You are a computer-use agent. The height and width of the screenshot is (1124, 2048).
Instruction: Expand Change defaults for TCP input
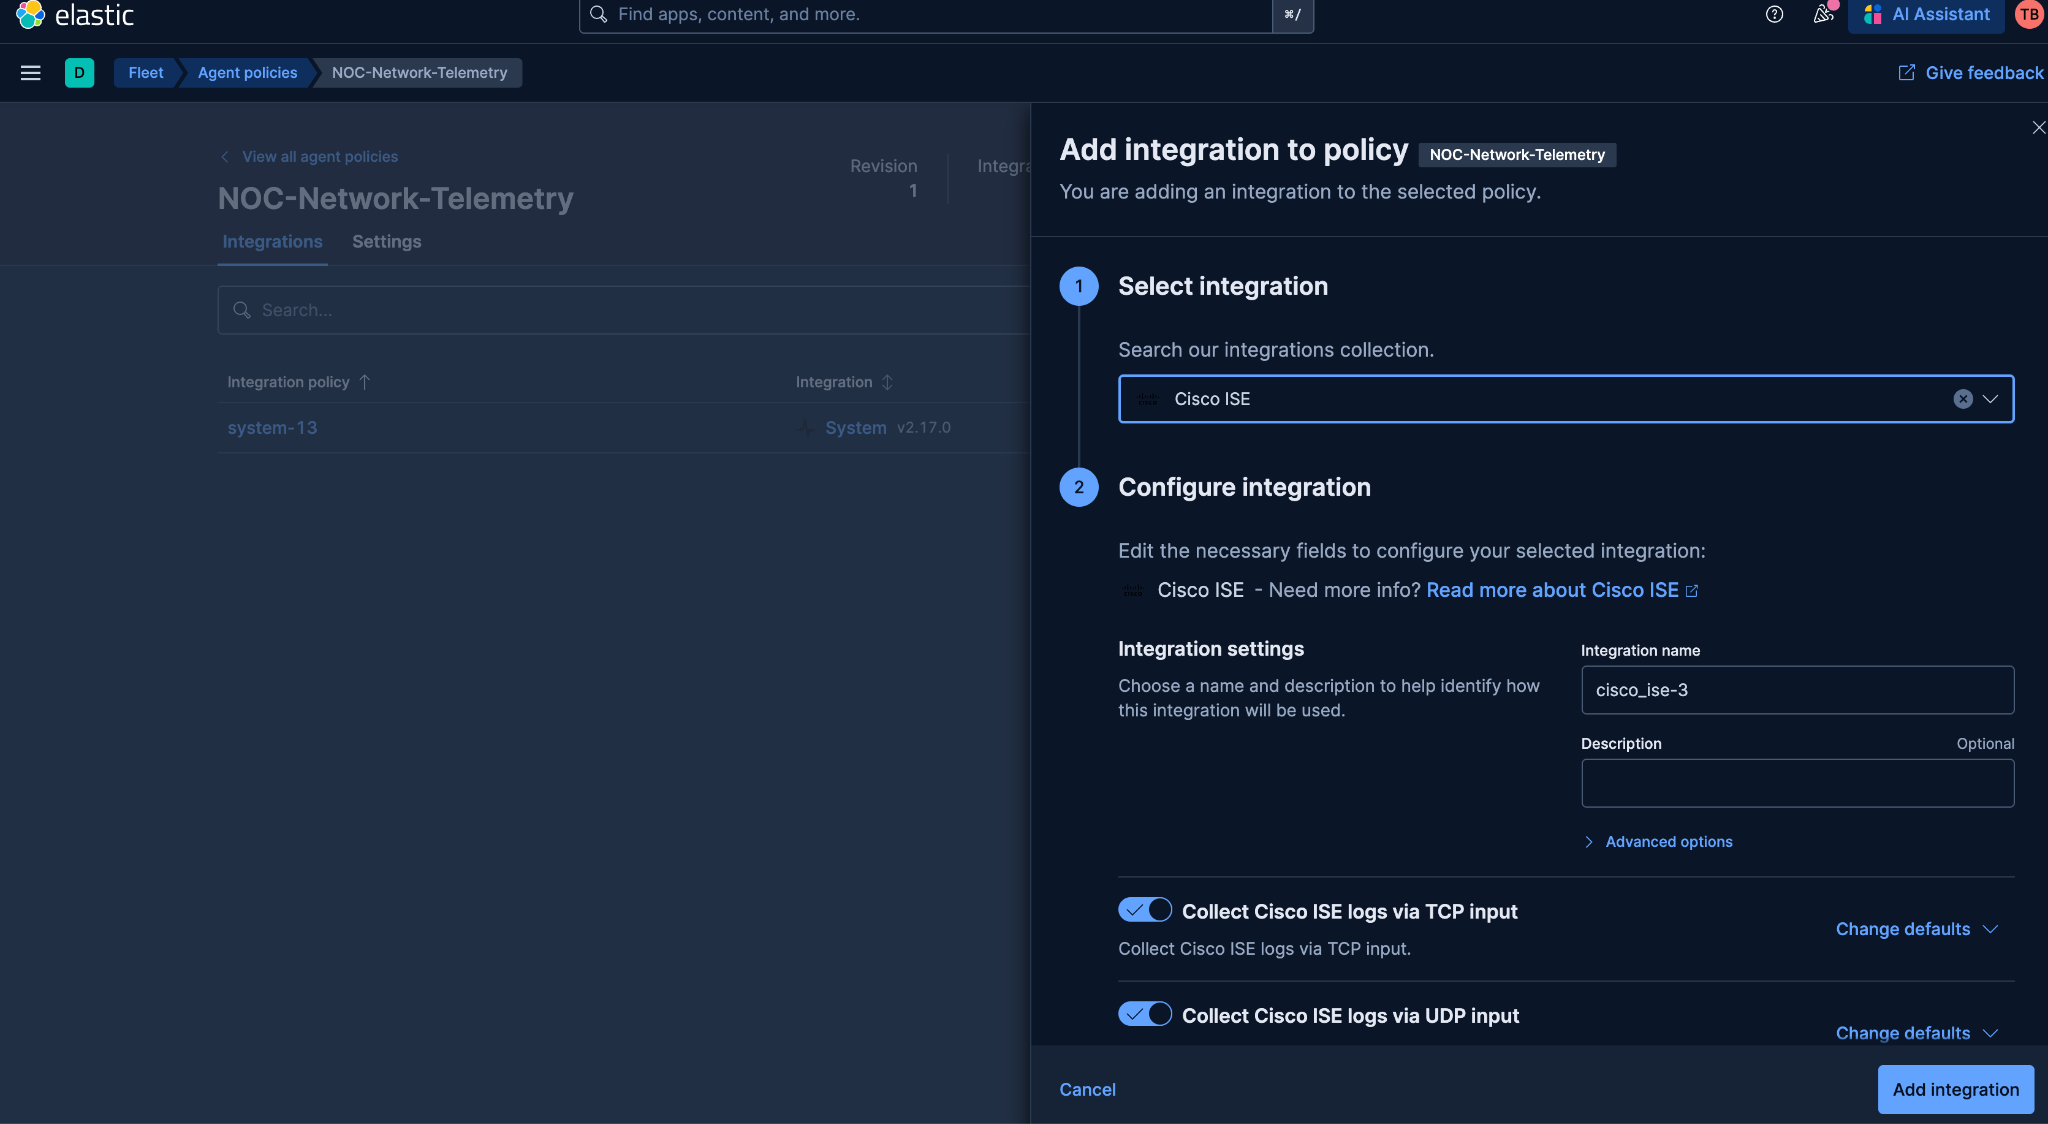tap(1917, 929)
